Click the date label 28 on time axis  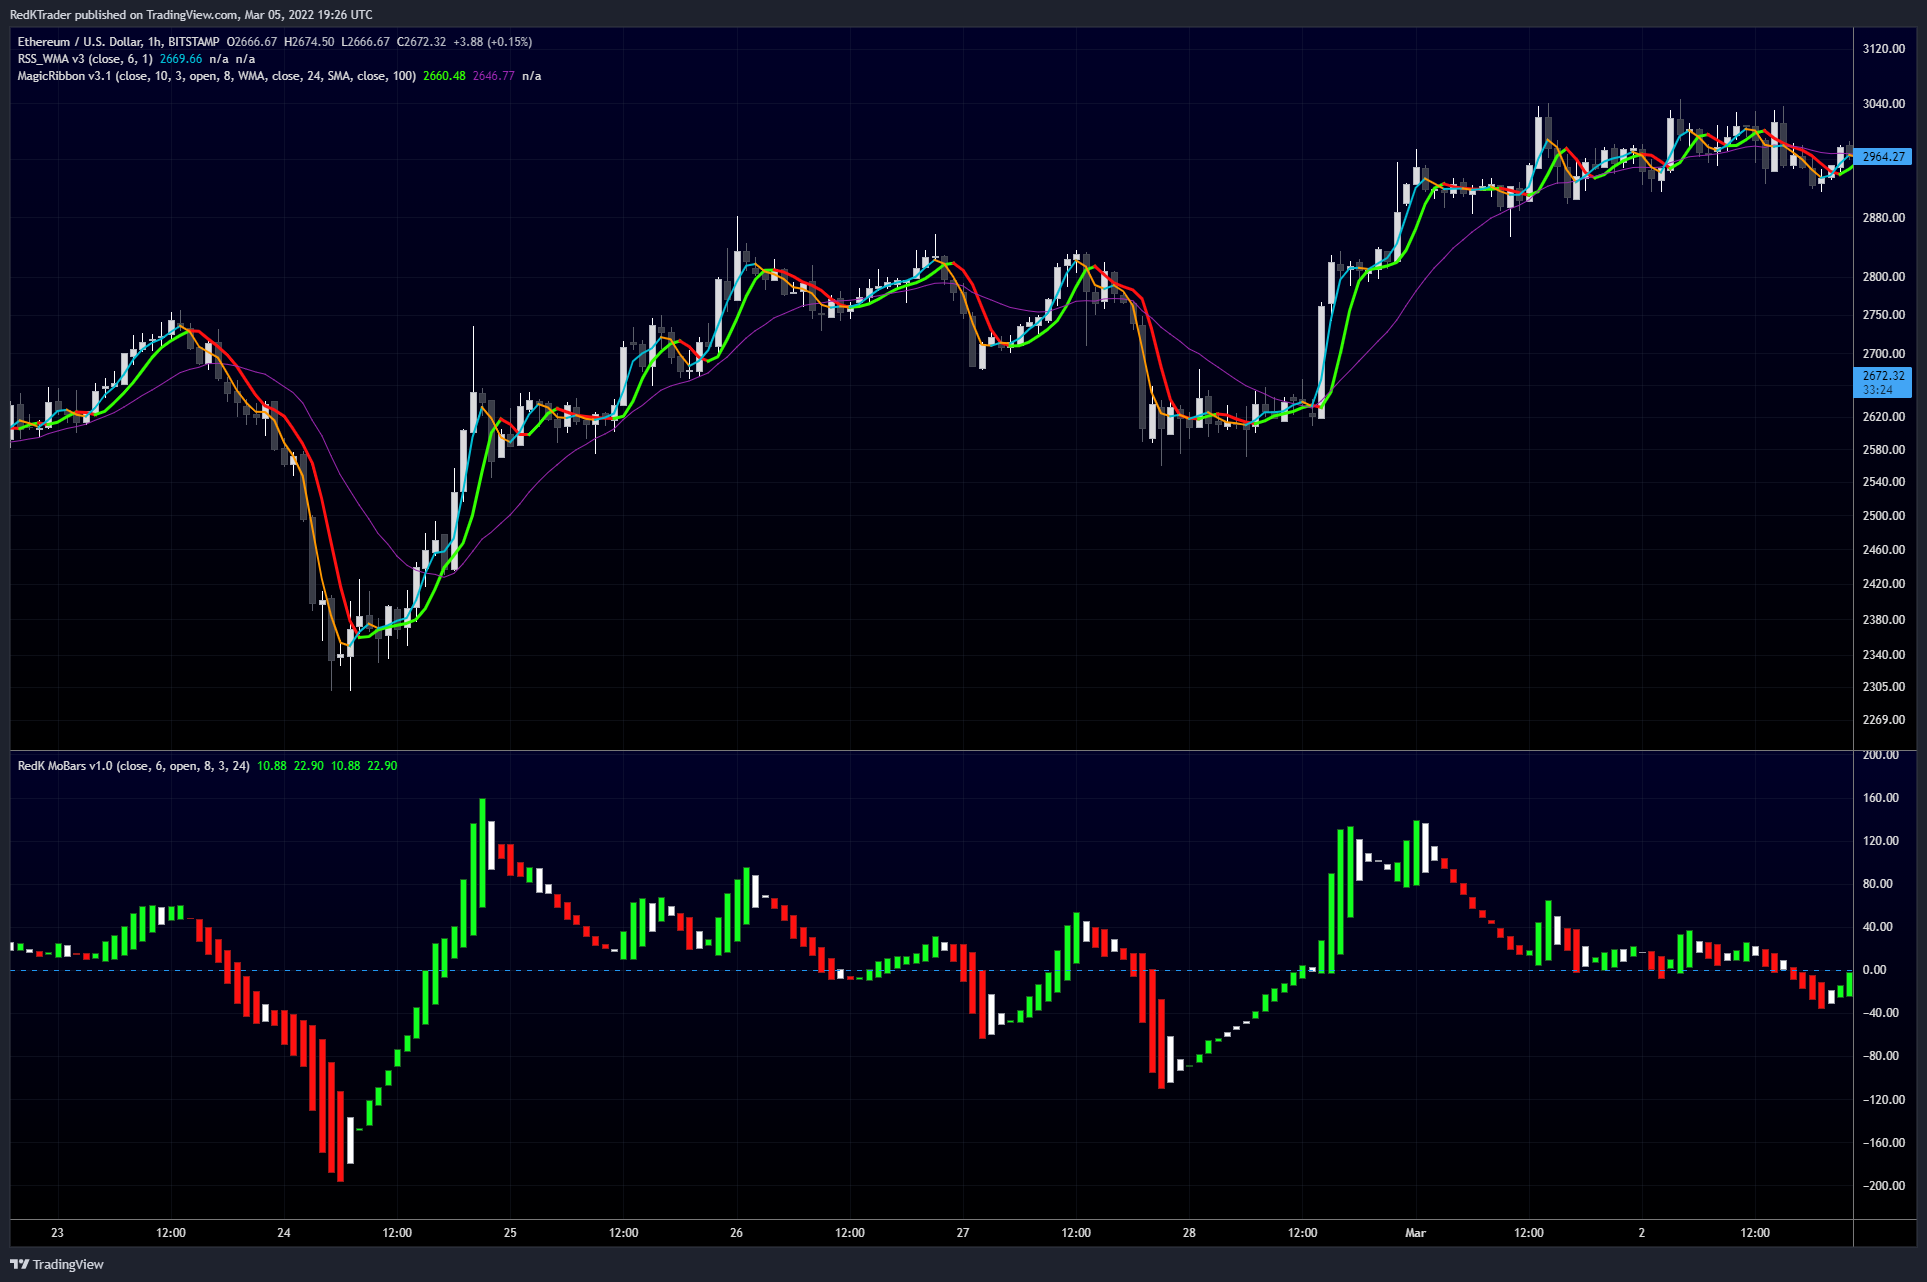[1189, 1233]
